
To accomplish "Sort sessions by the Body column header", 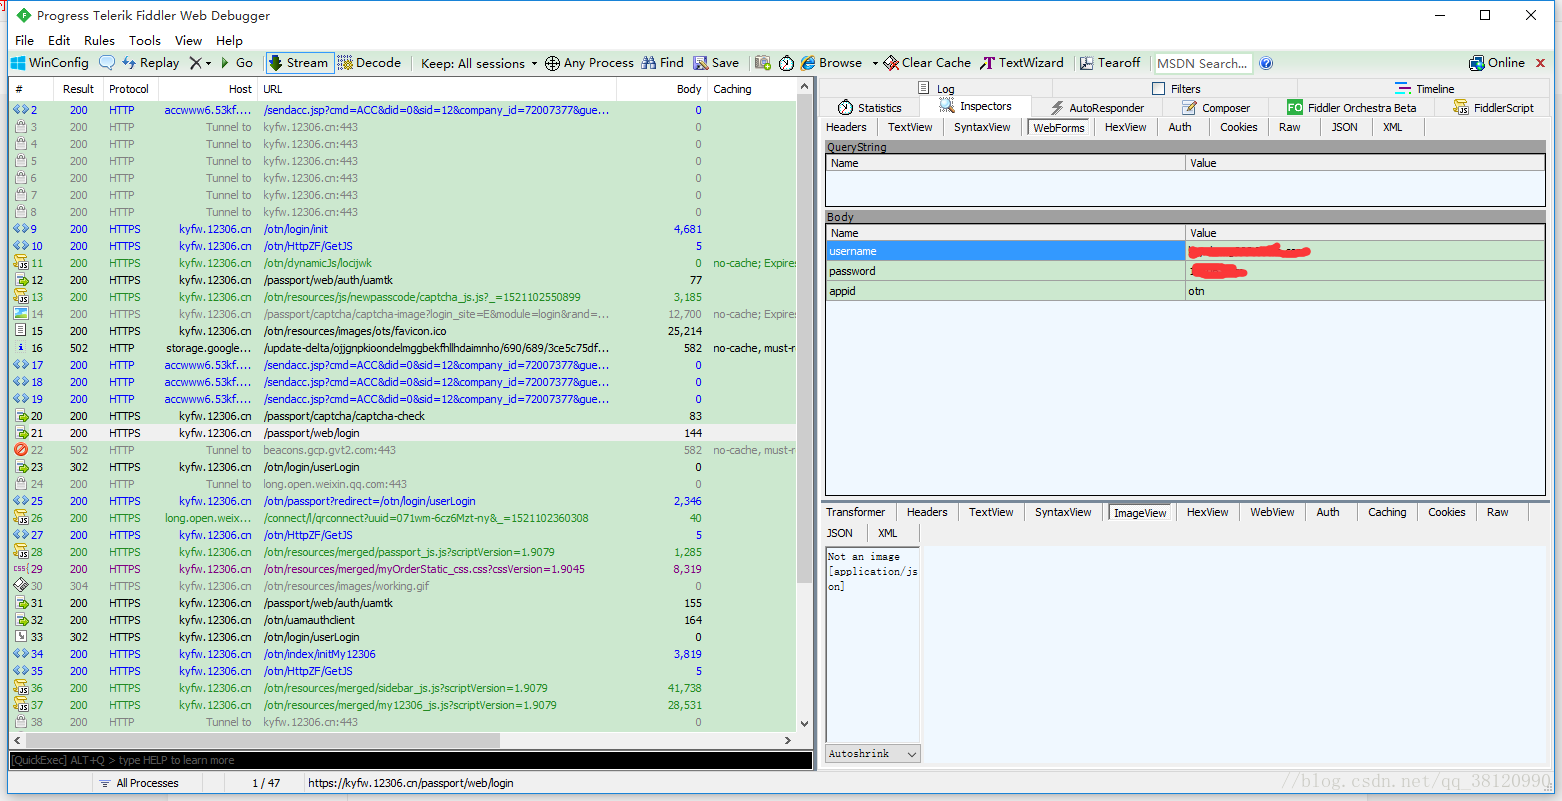I will click(x=661, y=89).
